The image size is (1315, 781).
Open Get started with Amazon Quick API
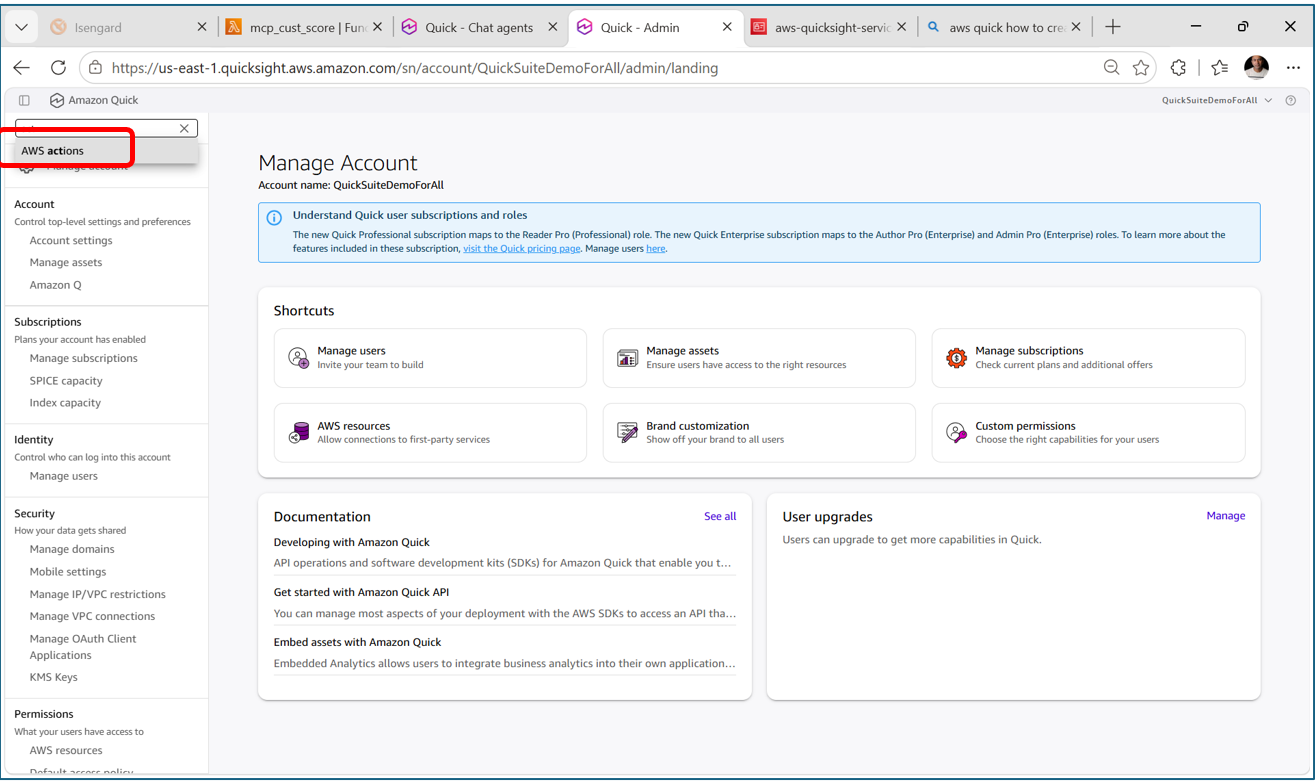(361, 592)
